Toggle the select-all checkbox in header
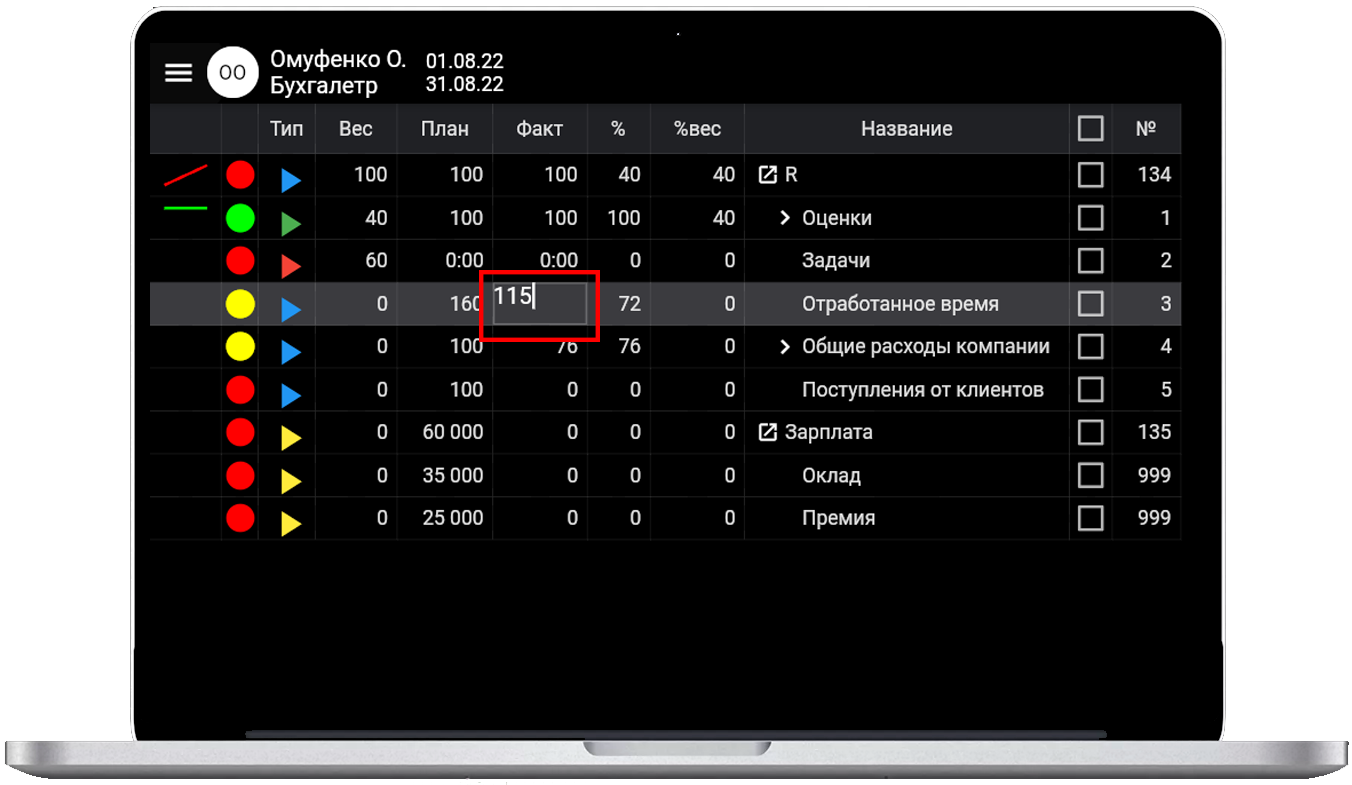 click(1090, 128)
